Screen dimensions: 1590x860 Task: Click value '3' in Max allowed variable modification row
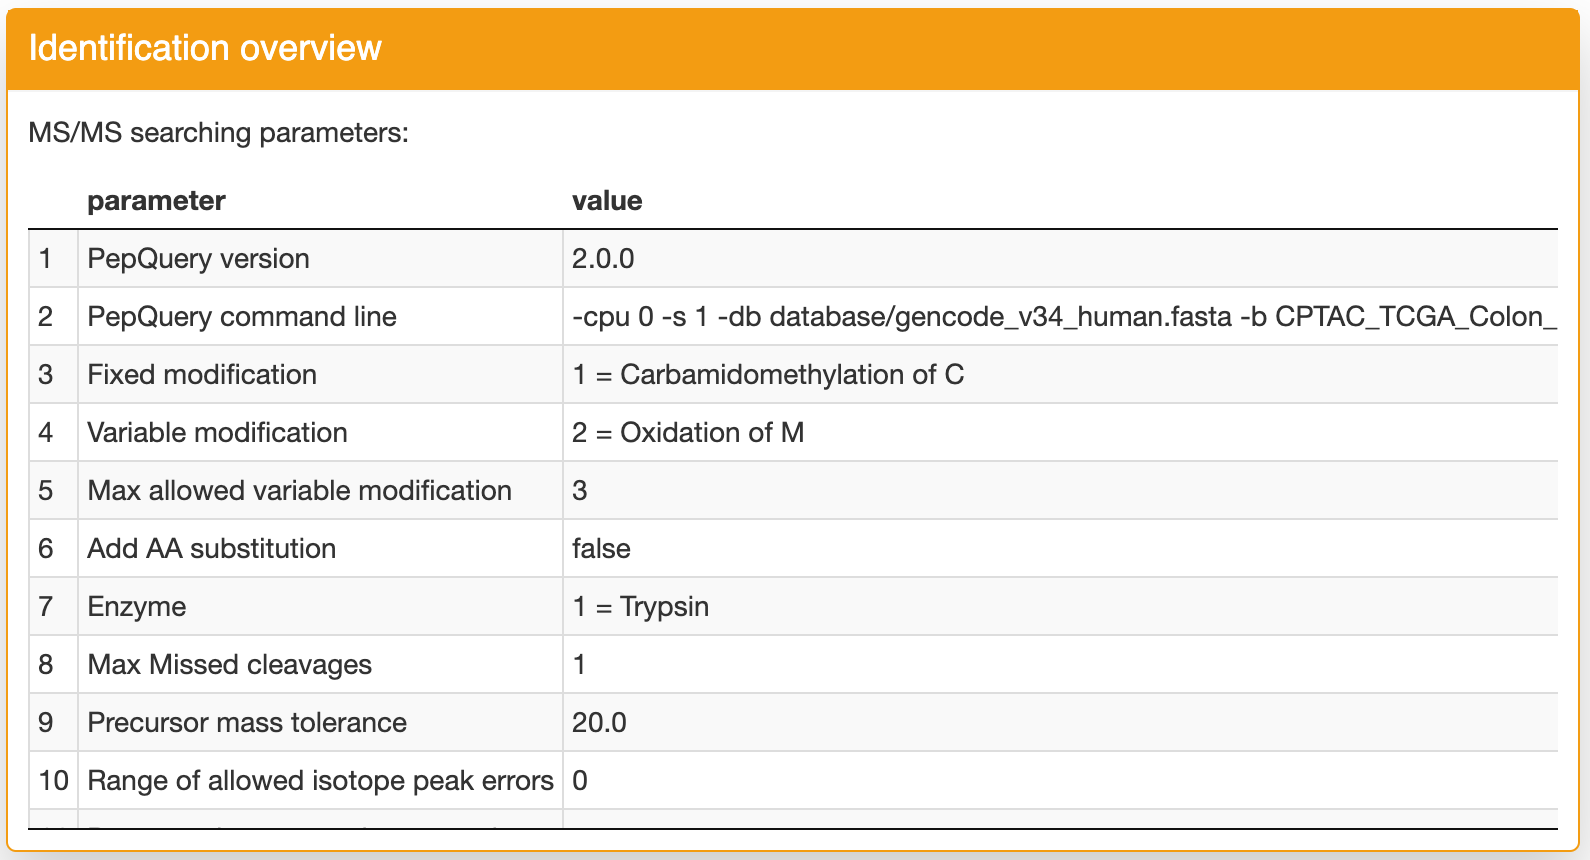pyautogui.click(x=580, y=491)
